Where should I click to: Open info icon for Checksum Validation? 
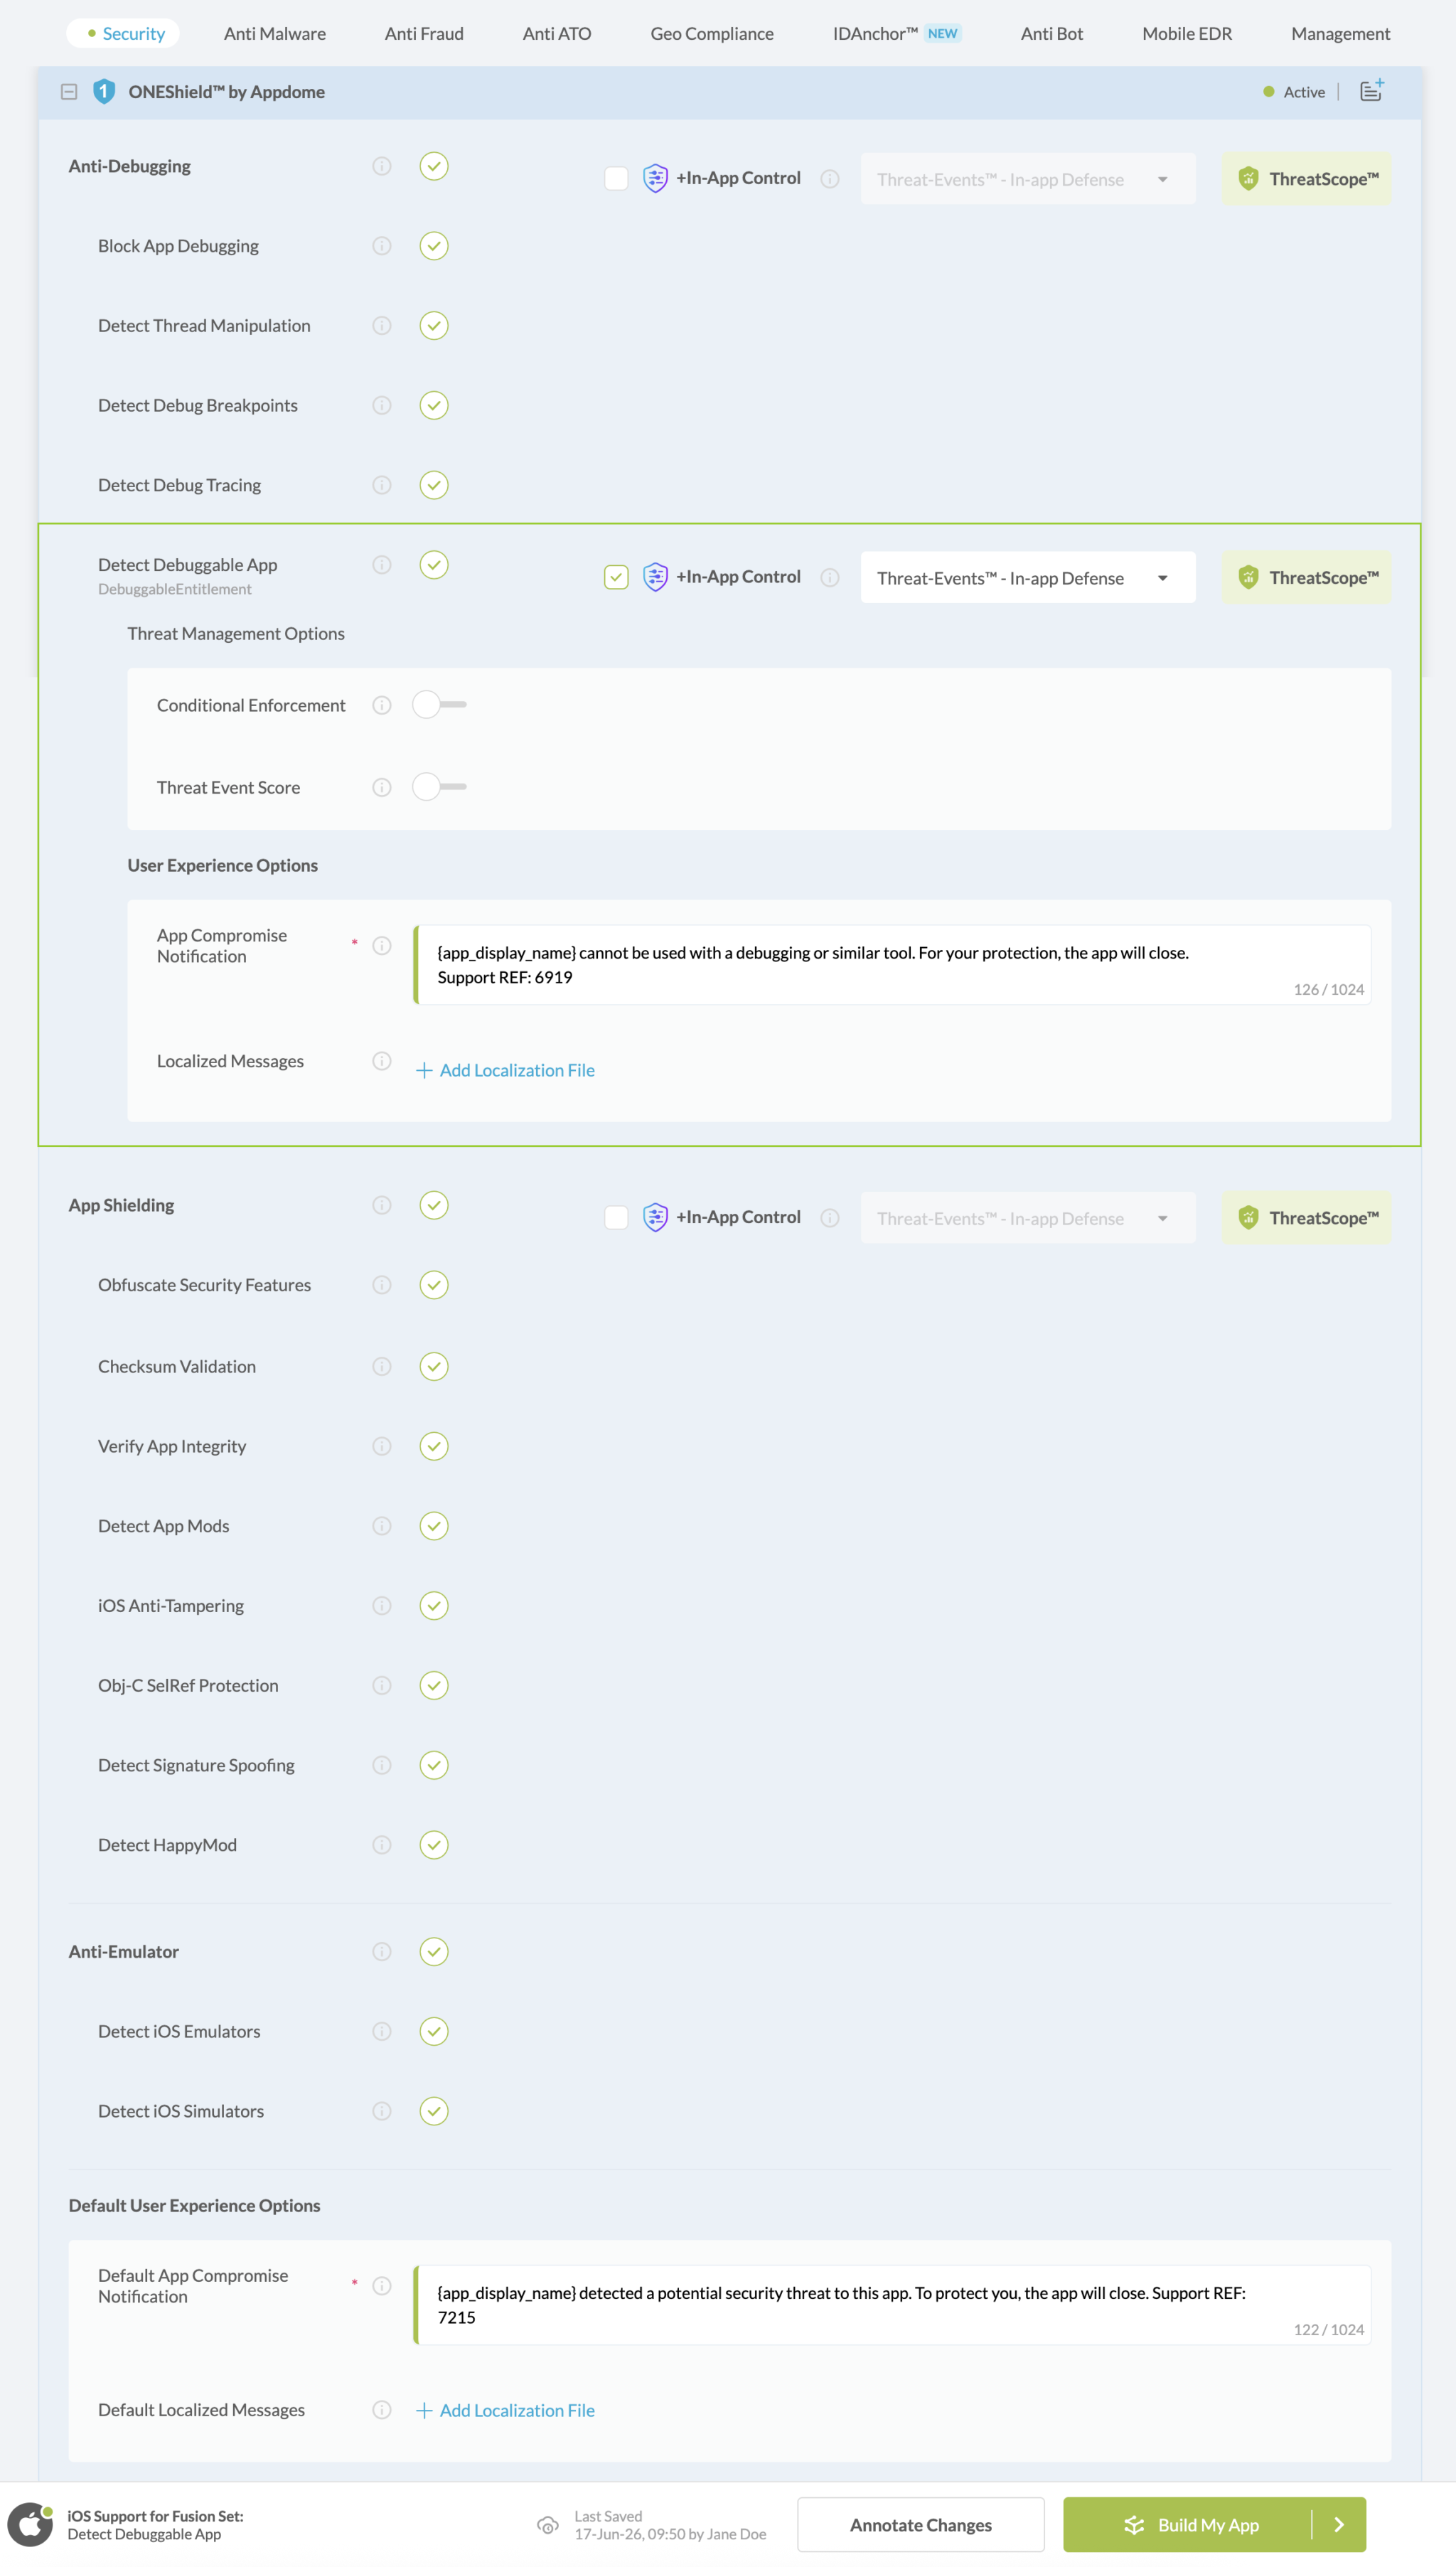382,1366
